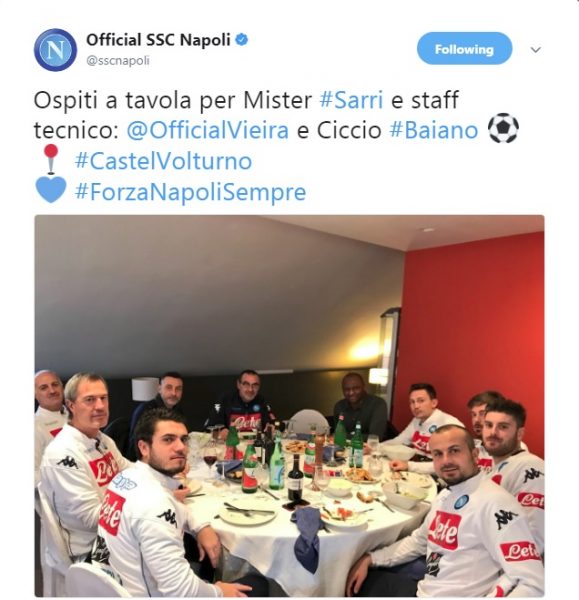Follow the #CastelVolturno hashtag link

pyautogui.click(x=163, y=161)
